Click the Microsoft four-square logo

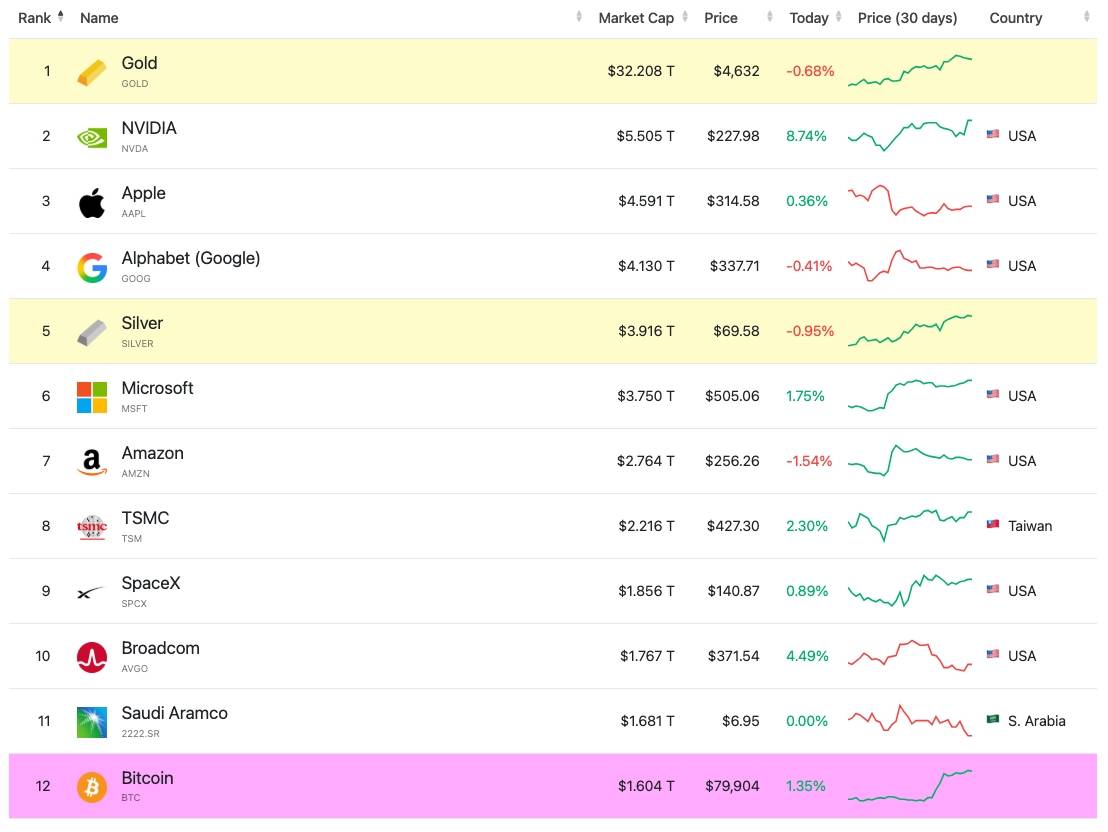click(92, 397)
